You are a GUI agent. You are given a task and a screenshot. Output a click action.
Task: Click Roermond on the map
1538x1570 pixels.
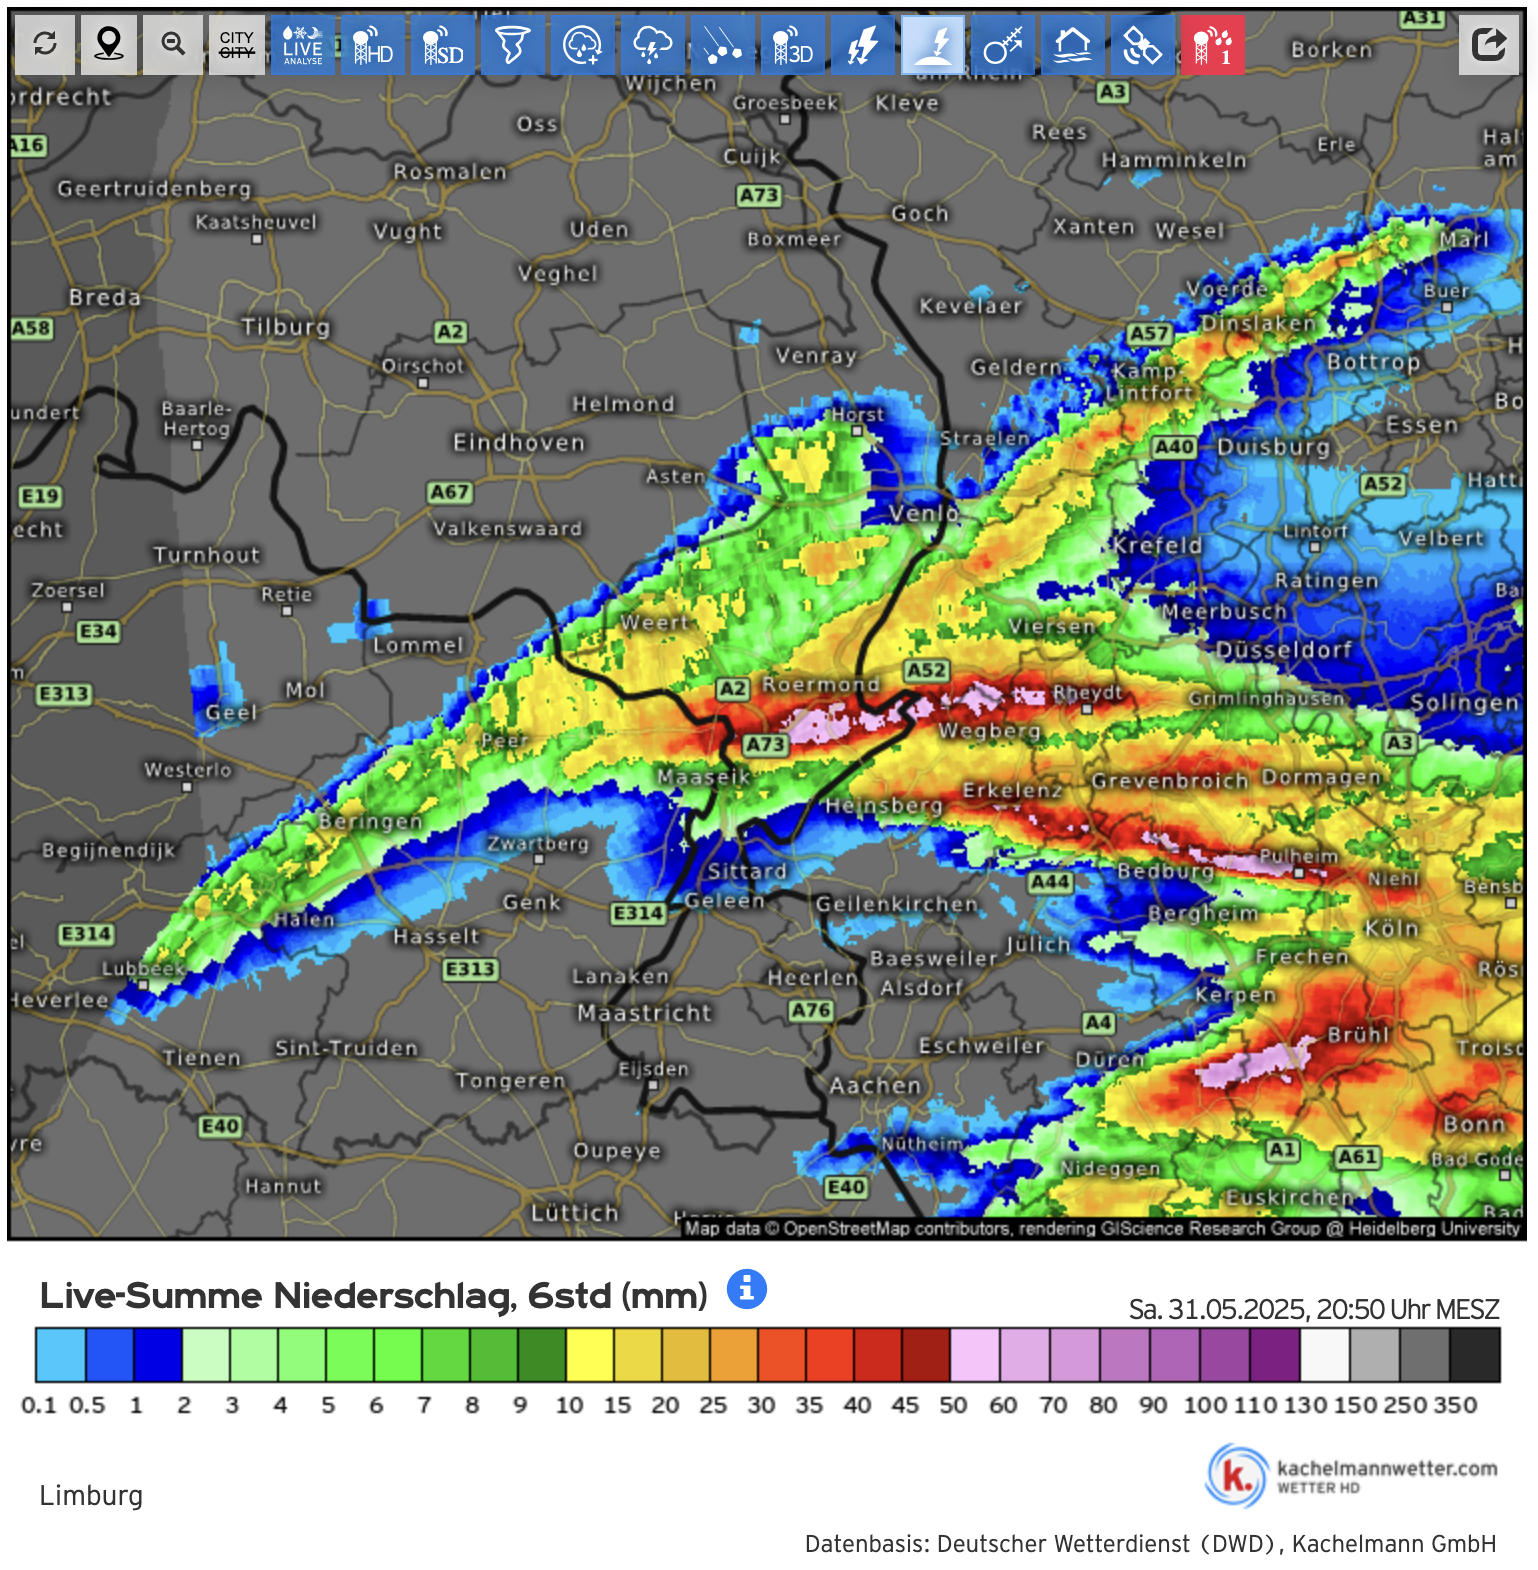(821, 684)
